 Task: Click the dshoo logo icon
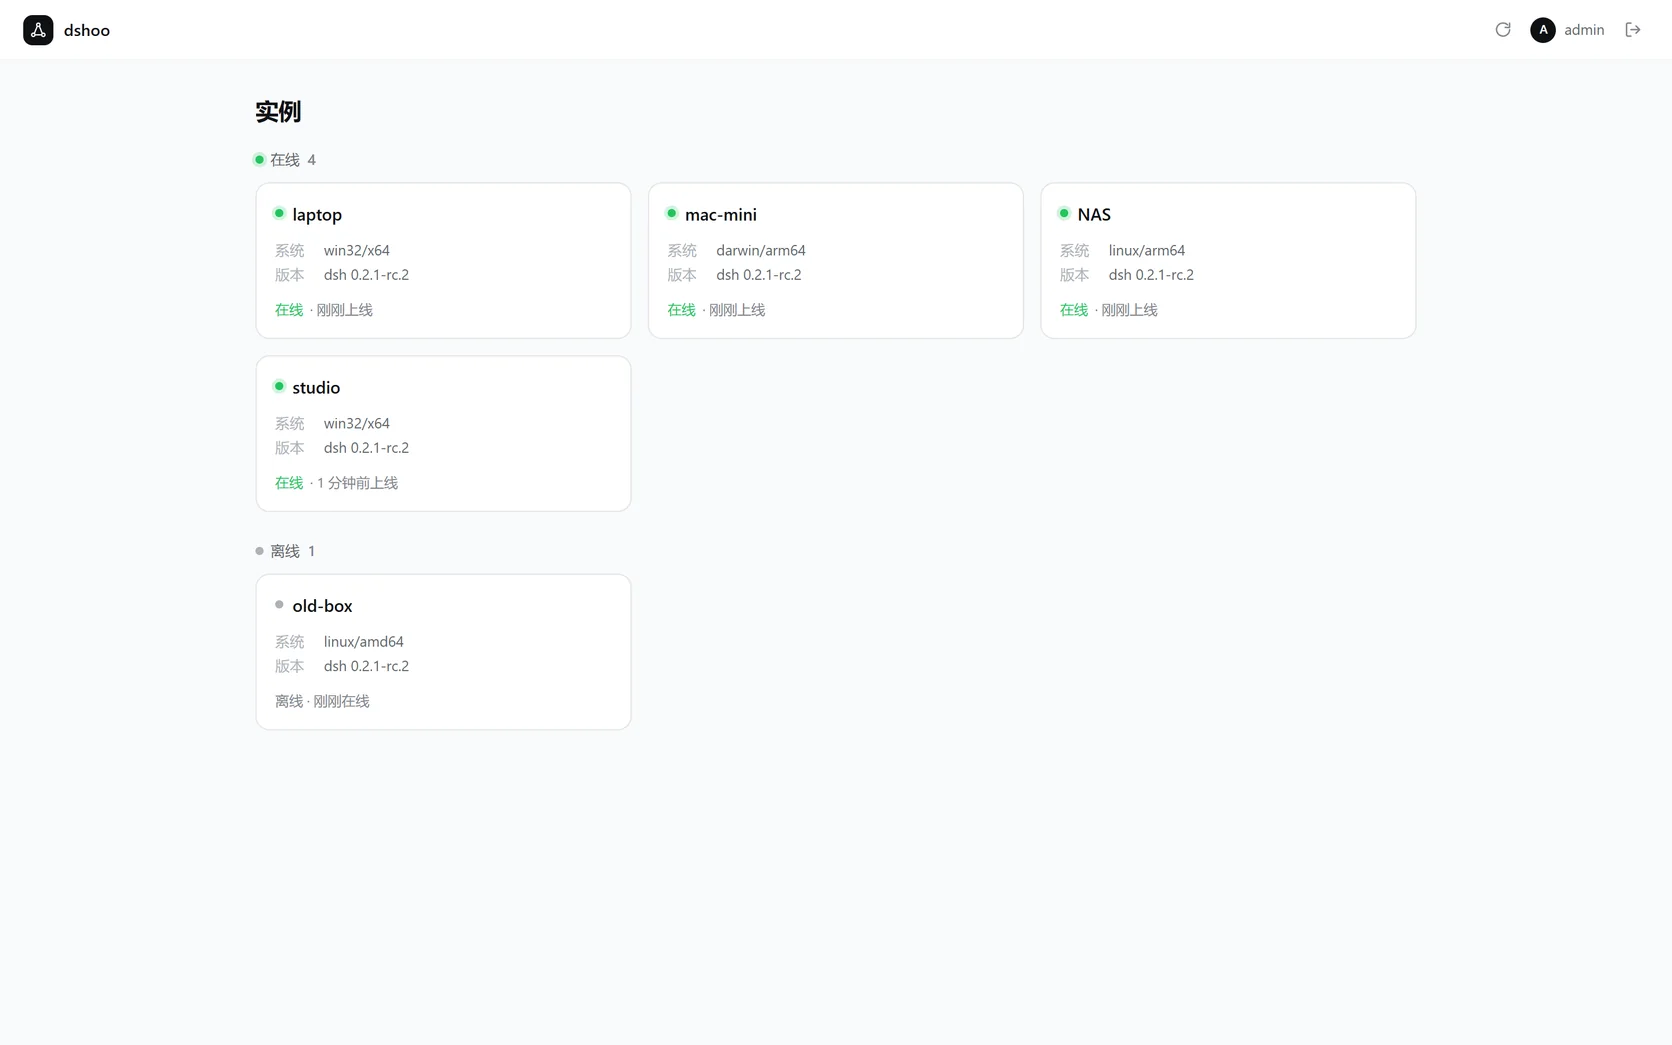click(38, 30)
